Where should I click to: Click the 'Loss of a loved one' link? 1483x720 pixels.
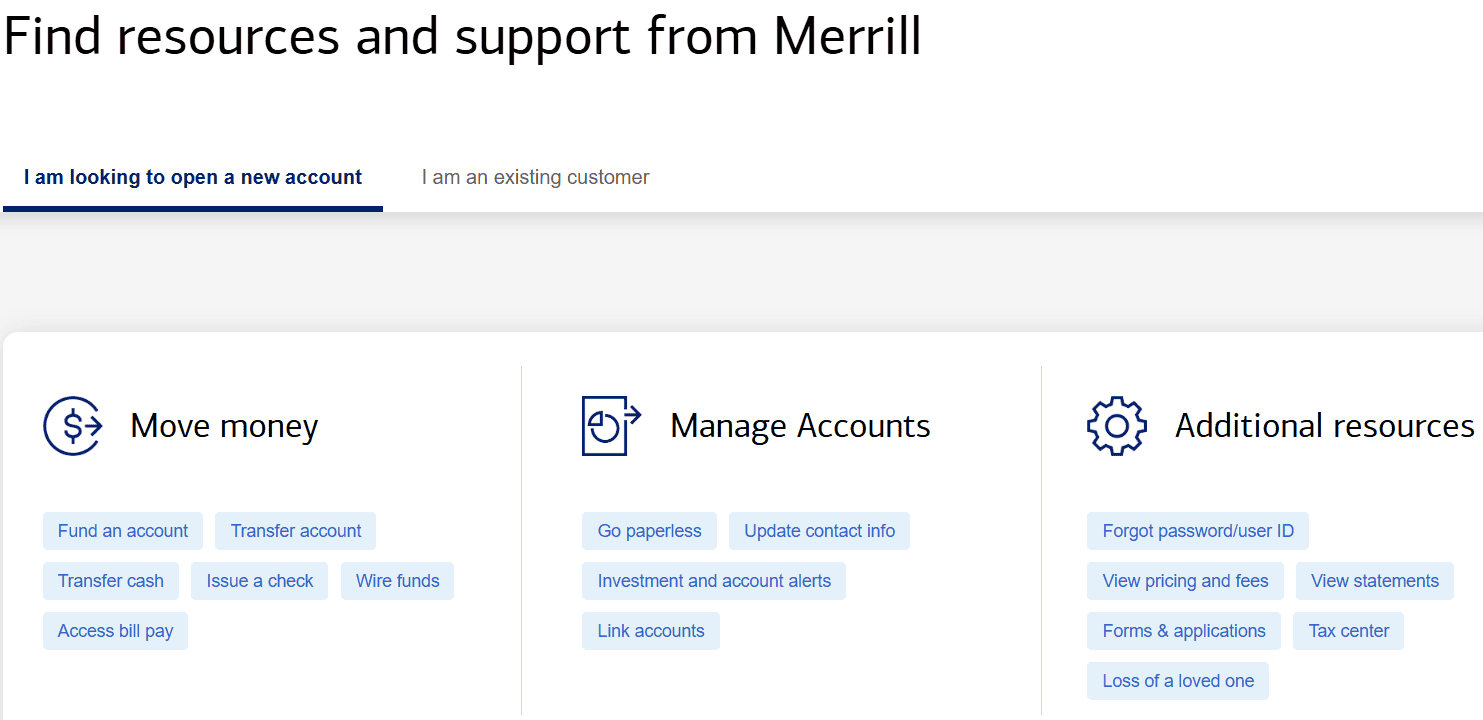coord(1177,681)
